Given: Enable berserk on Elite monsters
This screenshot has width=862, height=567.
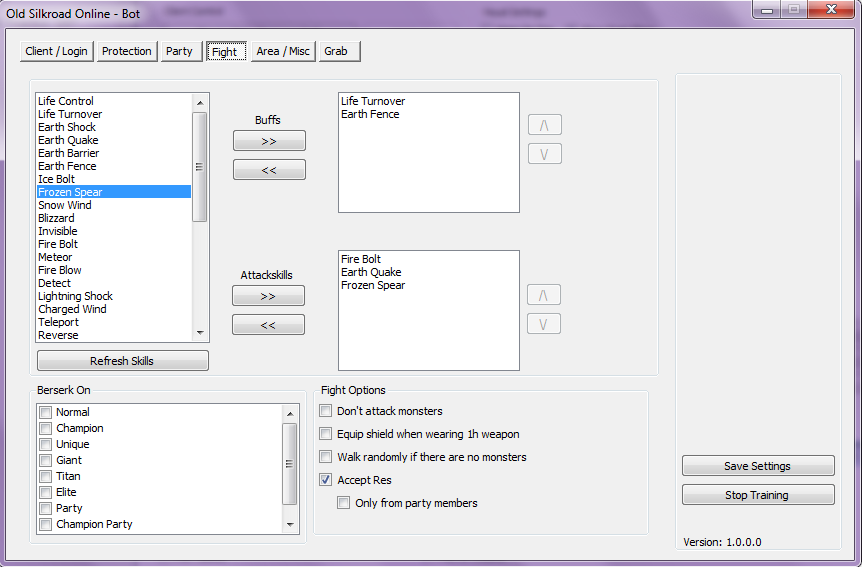Looking at the screenshot, I should [46, 492].
